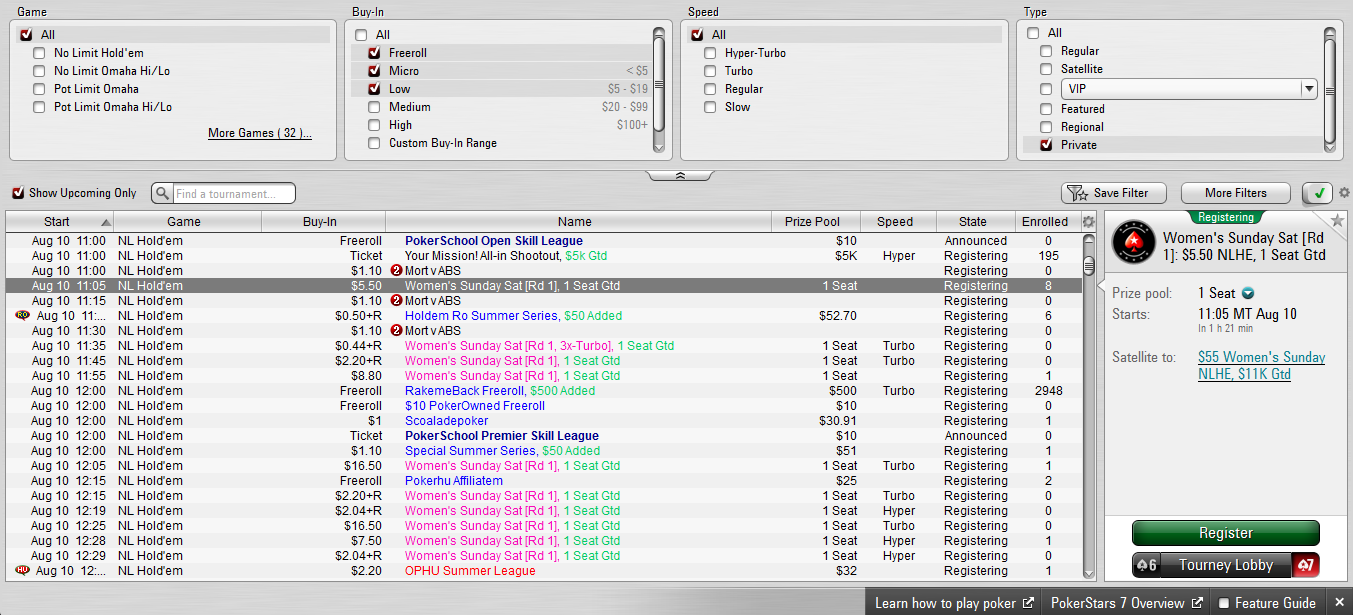Collapse the filter panel with chevron tab
The height and width of the screenshot is (615, 1353).
(x=680, y=175)
